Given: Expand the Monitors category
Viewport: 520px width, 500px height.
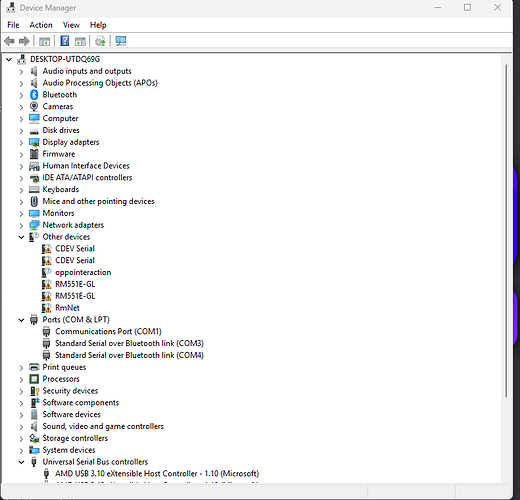Looking at the screenshot, I should click(21, 214).
